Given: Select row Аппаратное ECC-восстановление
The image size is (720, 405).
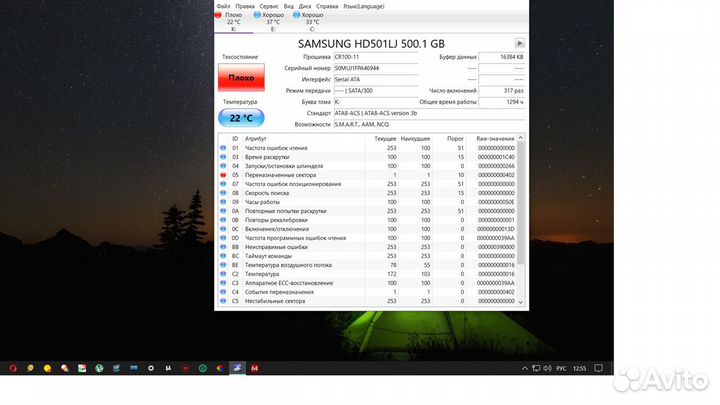Looking at the screenshot, I should (x=368, y=283).
